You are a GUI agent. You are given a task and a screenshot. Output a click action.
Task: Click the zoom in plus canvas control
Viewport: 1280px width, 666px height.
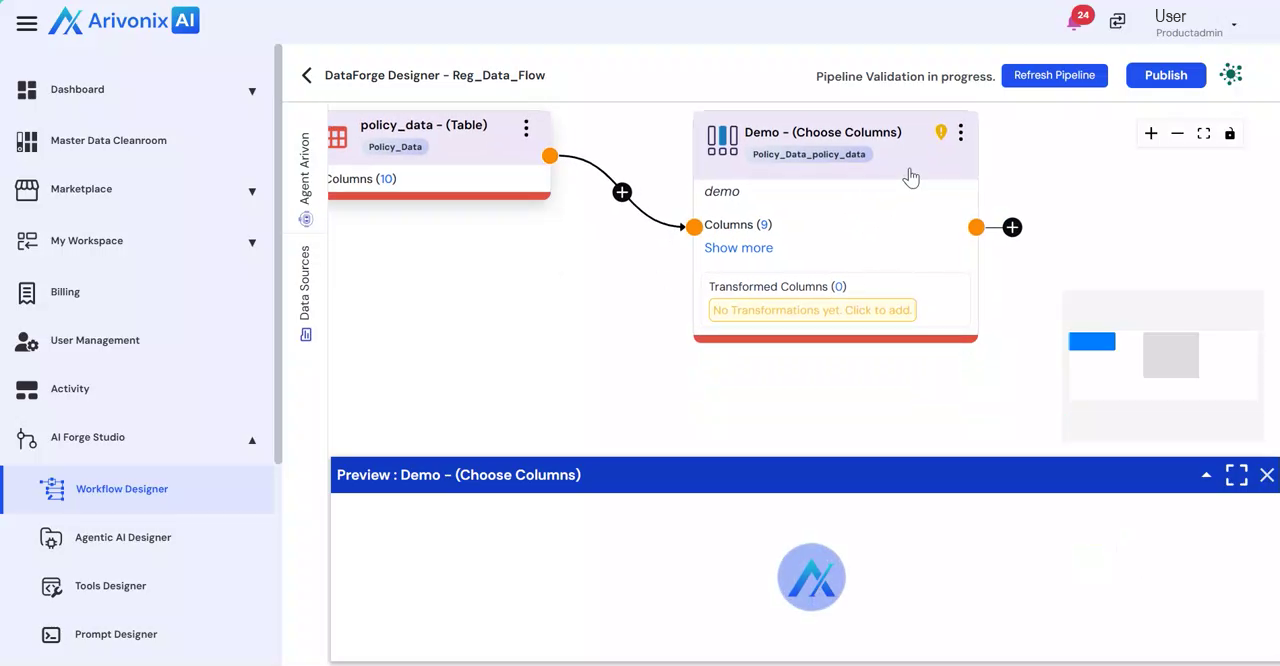(1151, 134)
